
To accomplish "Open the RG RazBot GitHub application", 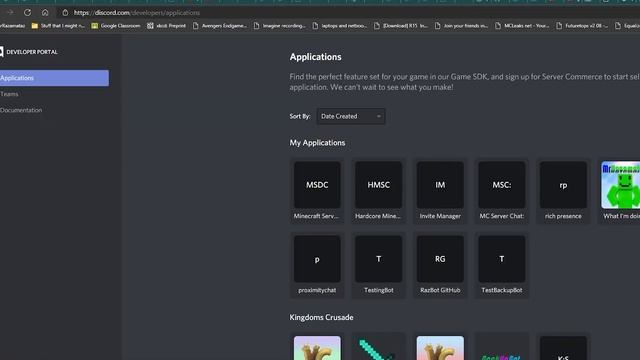I will (x=440, y=265).
